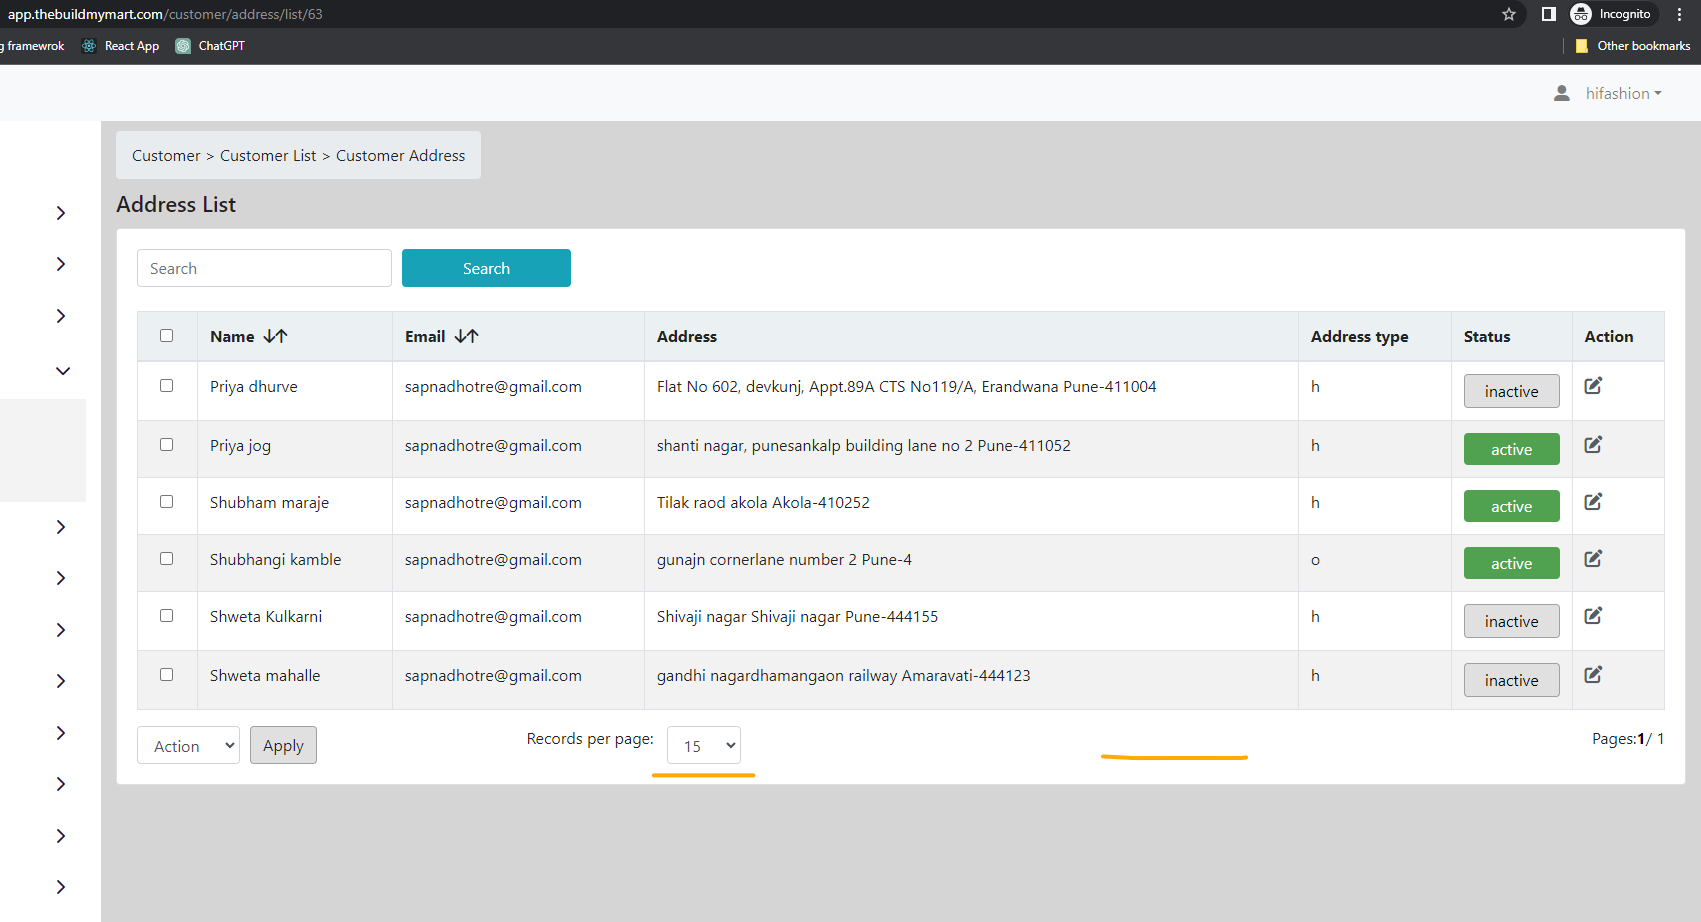Toggle inactive status for Priya dhurve
The image size is (1701, 922).
[1511, 391]
